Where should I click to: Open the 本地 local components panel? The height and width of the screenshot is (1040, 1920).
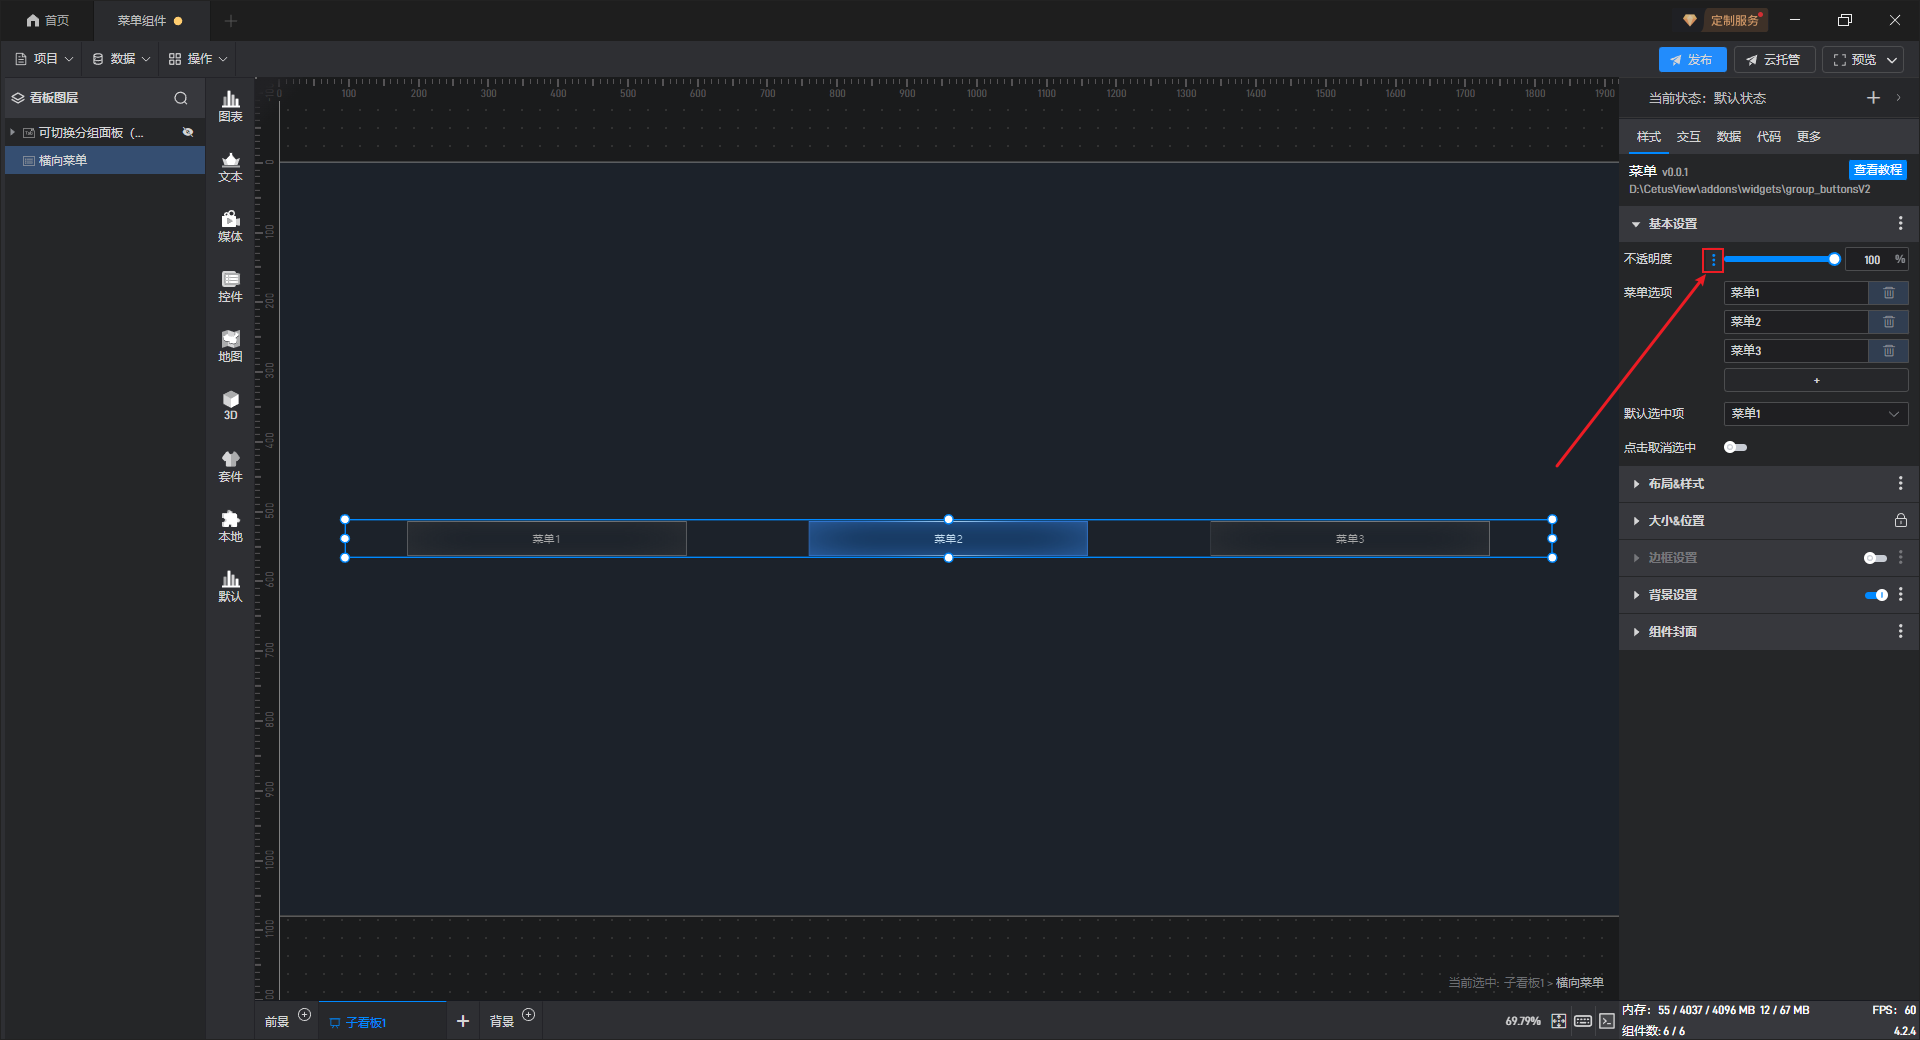230,526
